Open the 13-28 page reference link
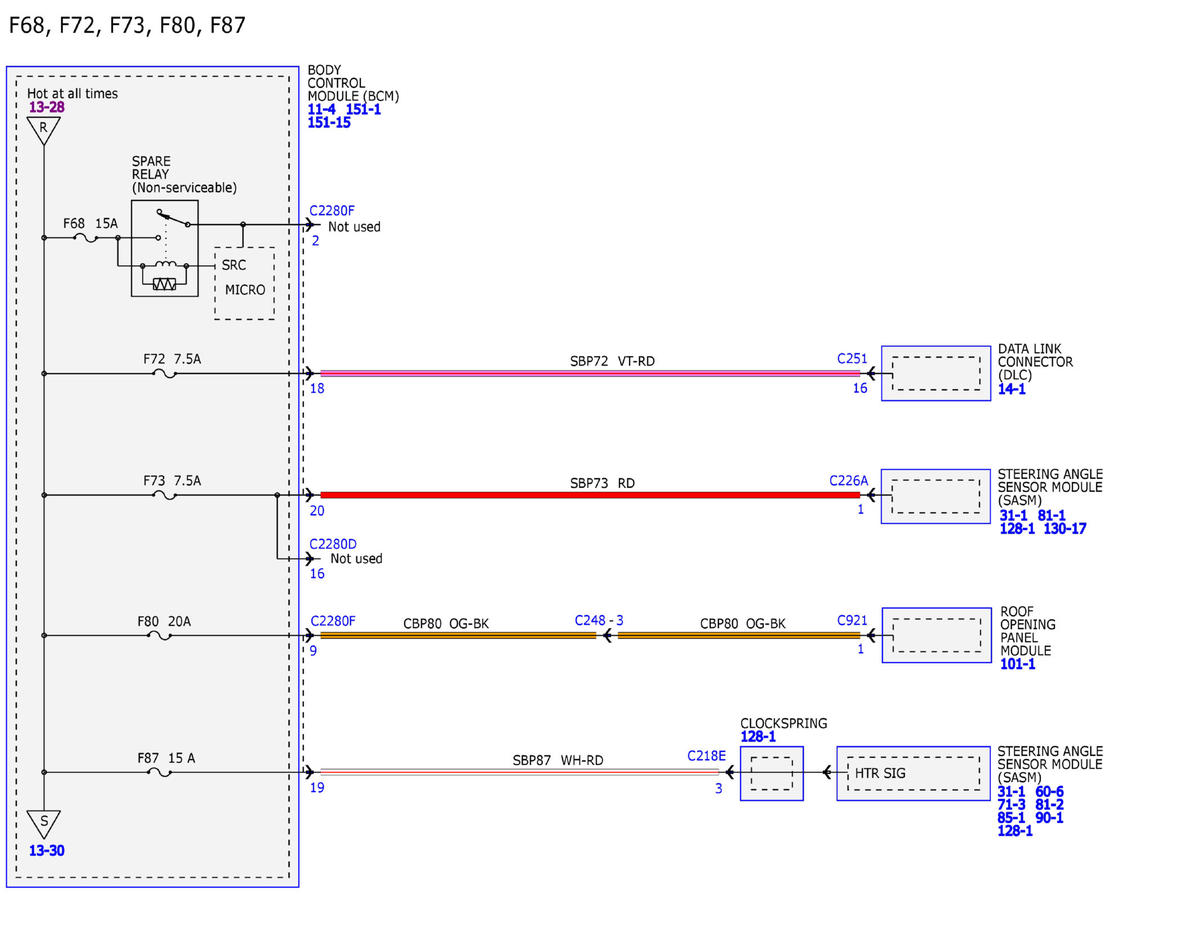 pos(47,107)
